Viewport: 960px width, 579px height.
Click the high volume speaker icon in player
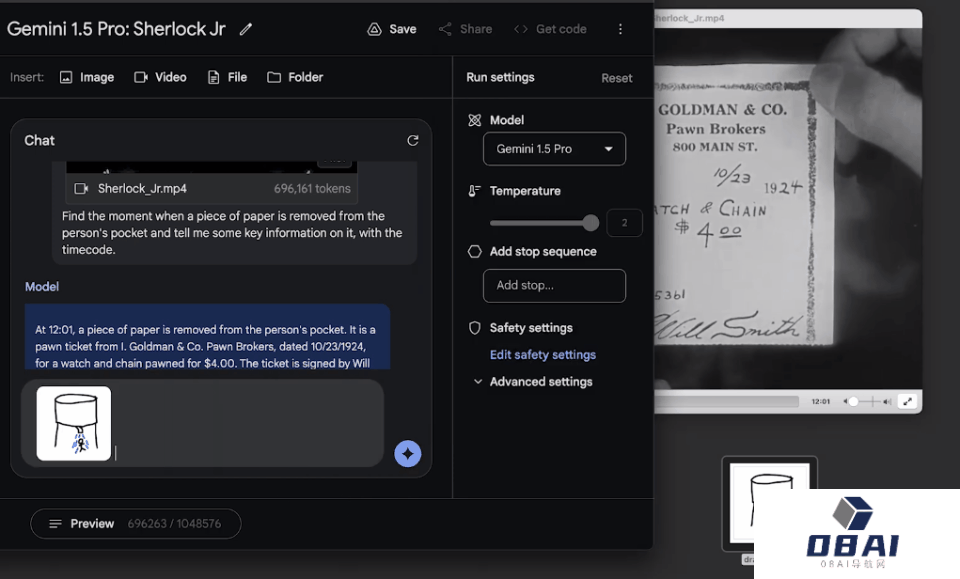(887, 402)
